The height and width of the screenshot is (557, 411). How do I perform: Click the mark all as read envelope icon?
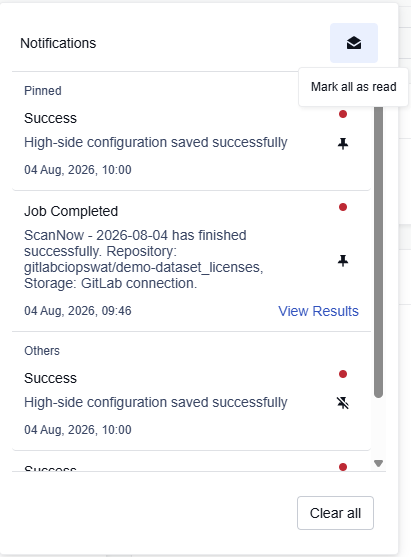coord(354,43)
